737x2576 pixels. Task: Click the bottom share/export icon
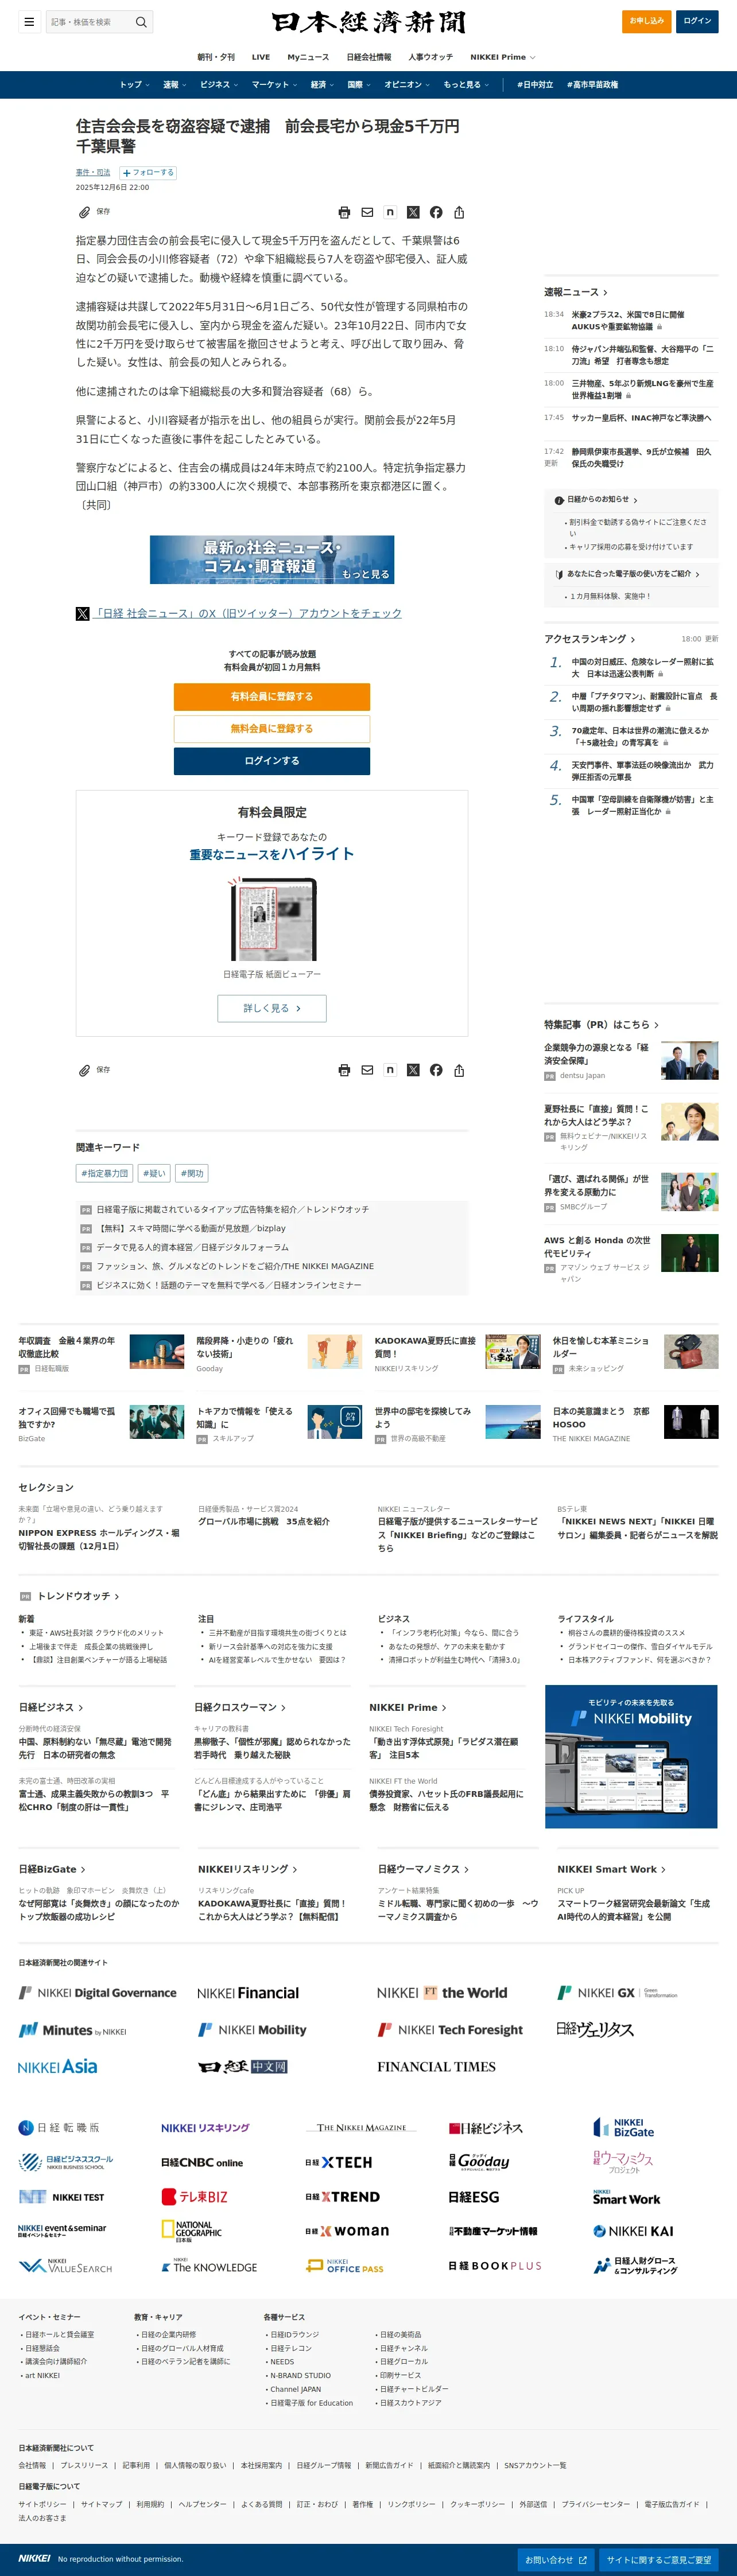(459, 1070)
